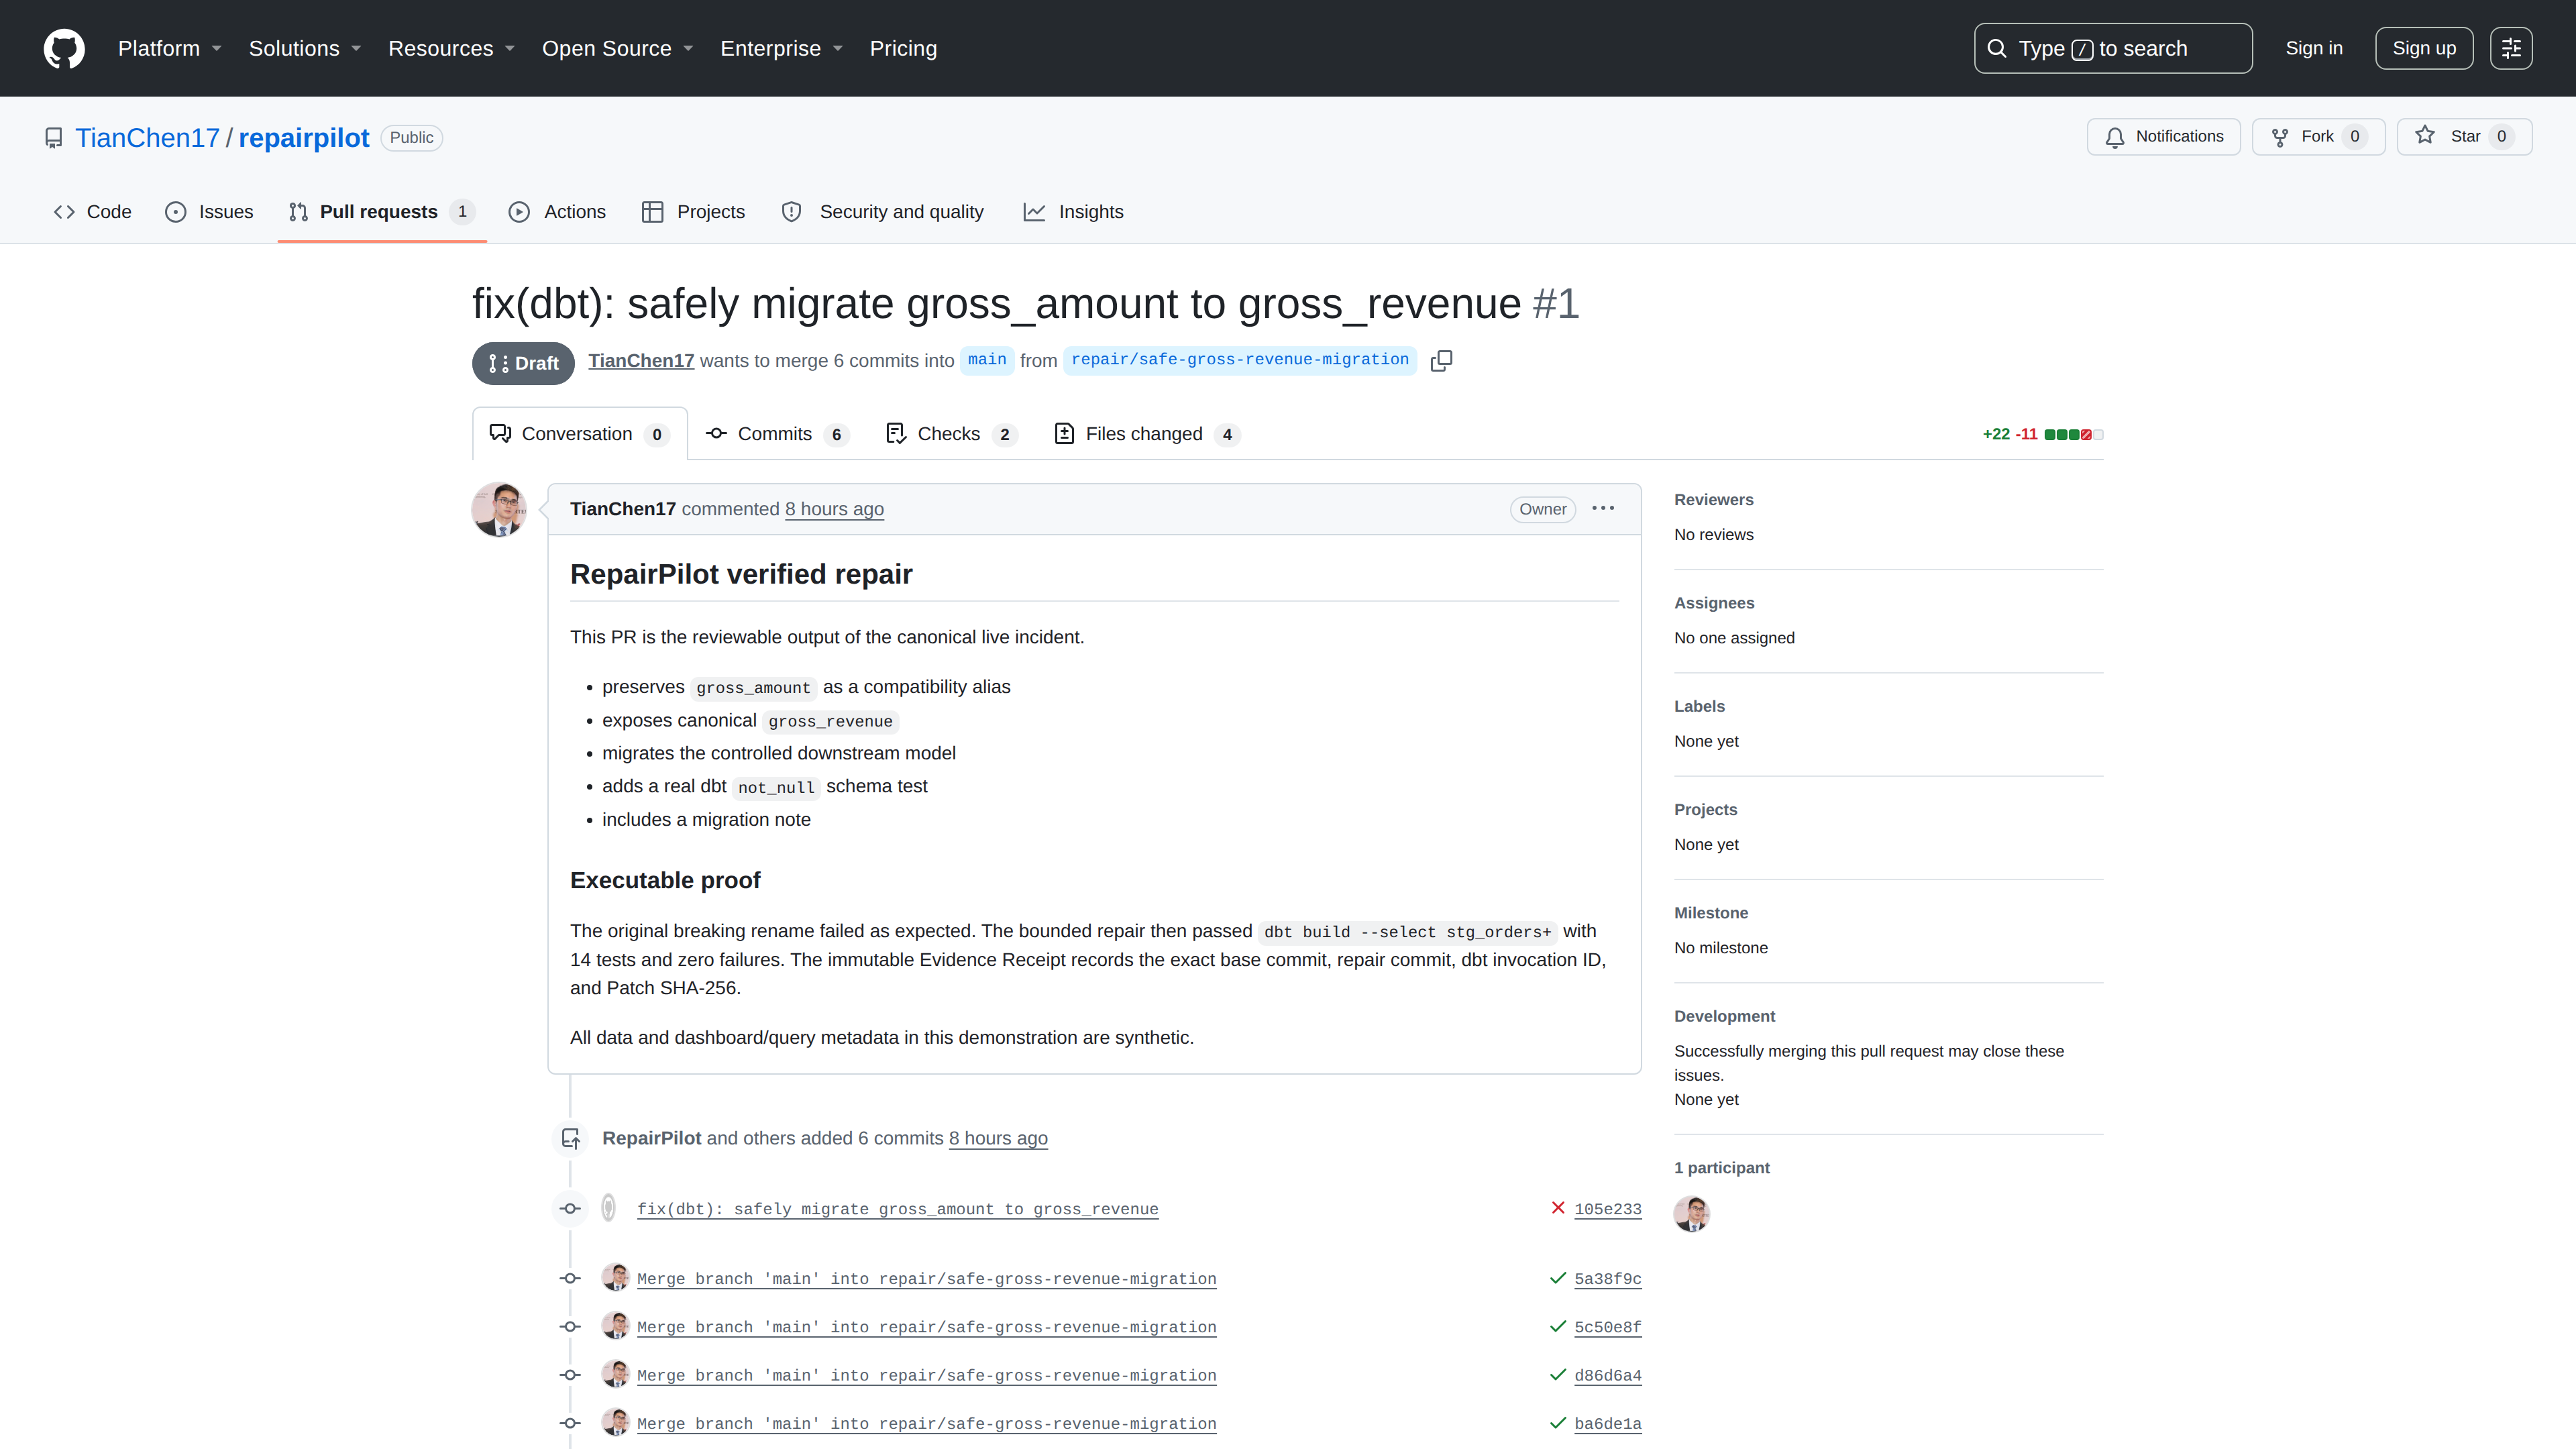Viewport: 2576px width, 1449px height.
Task: Click the passing check icon for d86d6a4
Action: (1558, 1374)
